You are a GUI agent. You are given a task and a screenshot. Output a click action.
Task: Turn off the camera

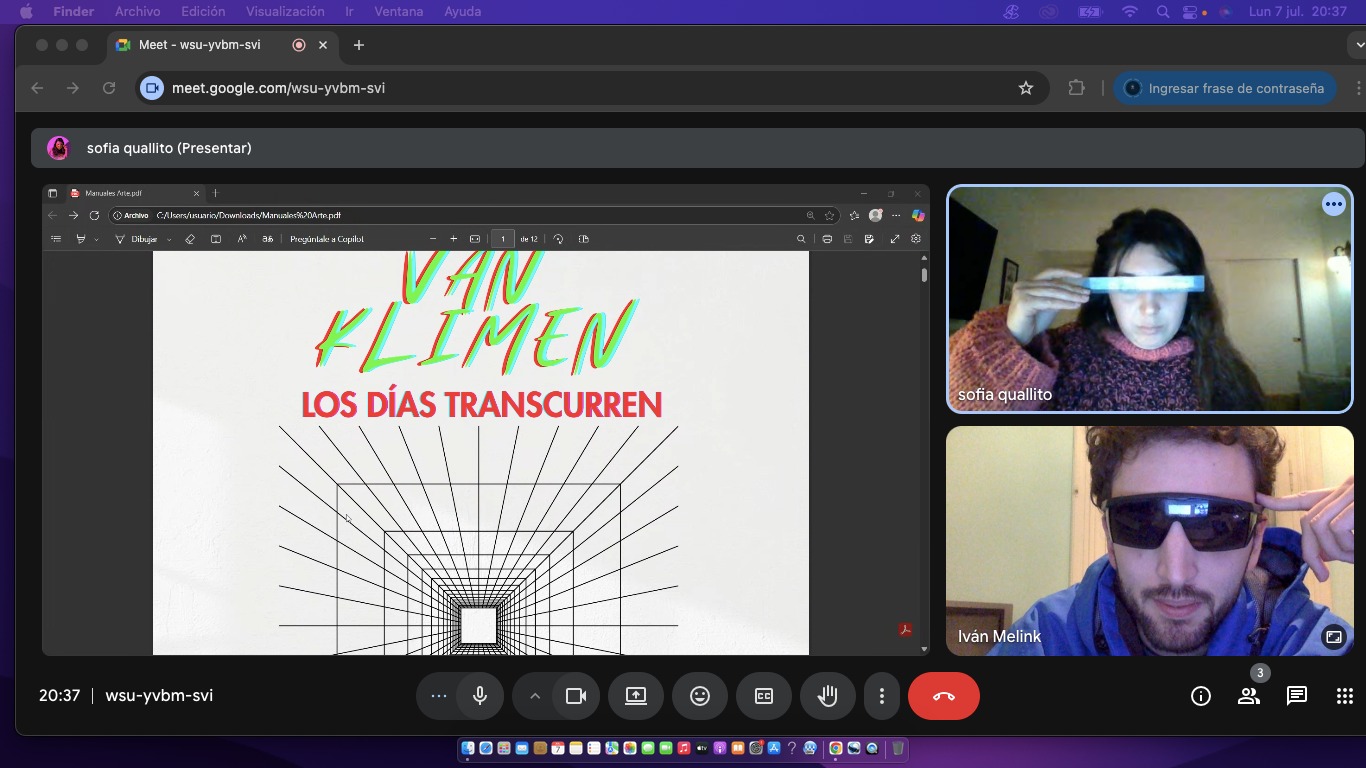(576, 695)
